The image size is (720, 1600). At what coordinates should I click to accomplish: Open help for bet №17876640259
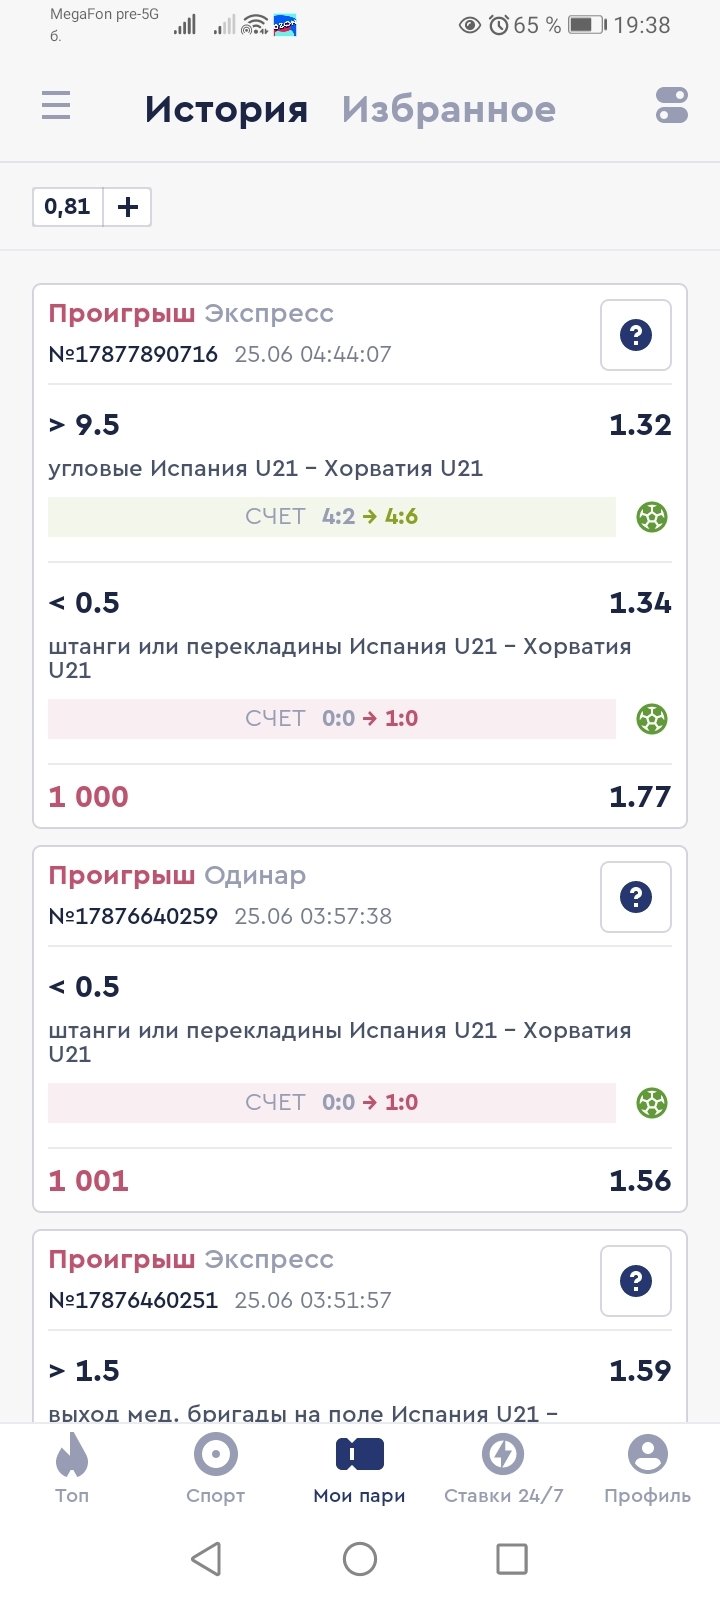pyautogui.click(x=636, y=897)
